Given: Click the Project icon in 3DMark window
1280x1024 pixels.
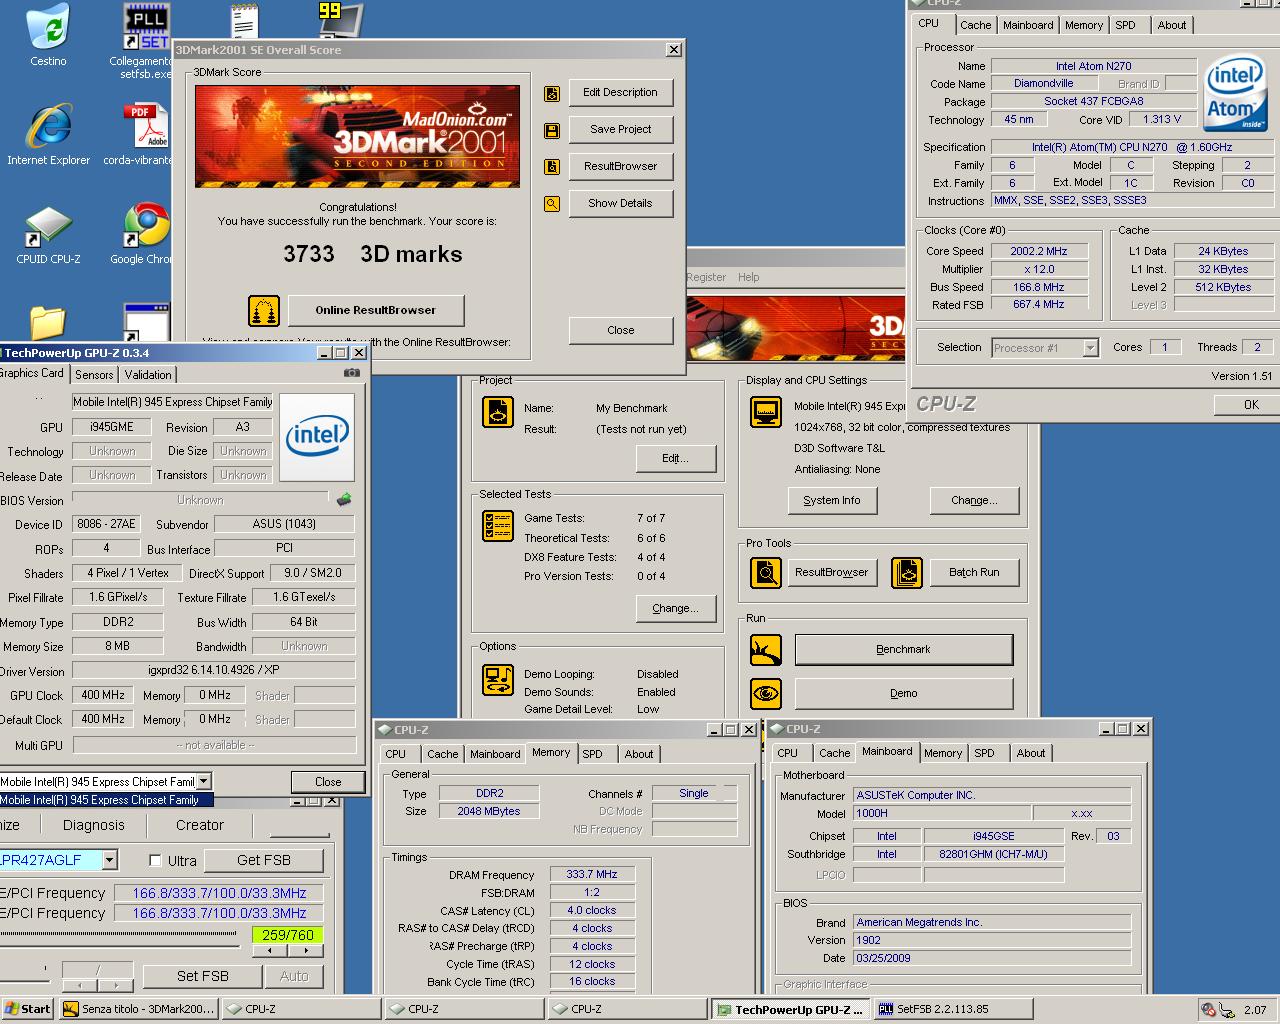Looking at the screenshot, I should 497,412.
